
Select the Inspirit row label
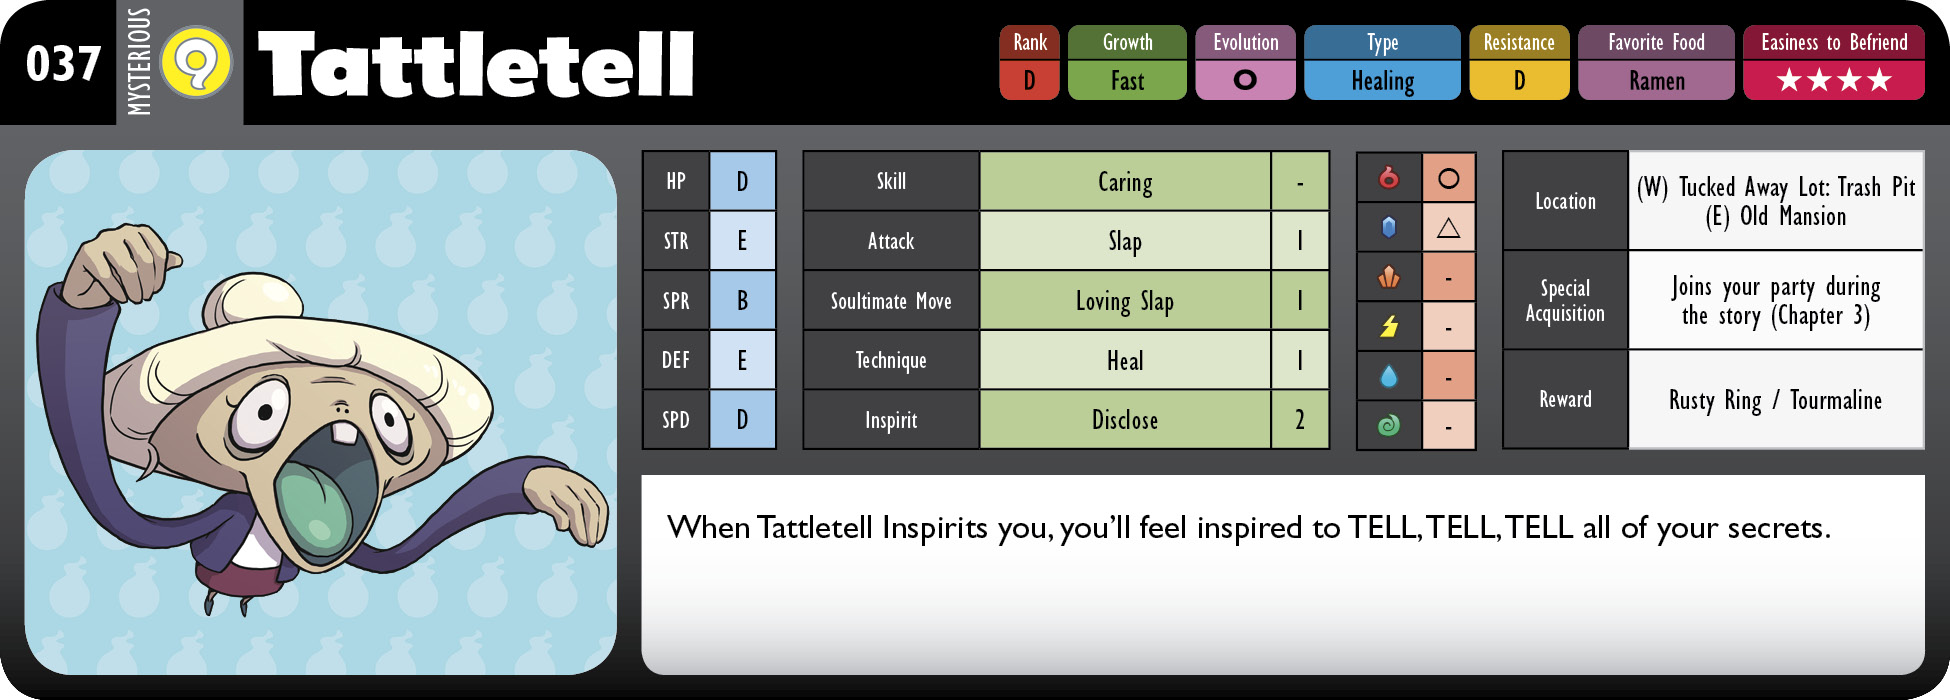[891, 420]
